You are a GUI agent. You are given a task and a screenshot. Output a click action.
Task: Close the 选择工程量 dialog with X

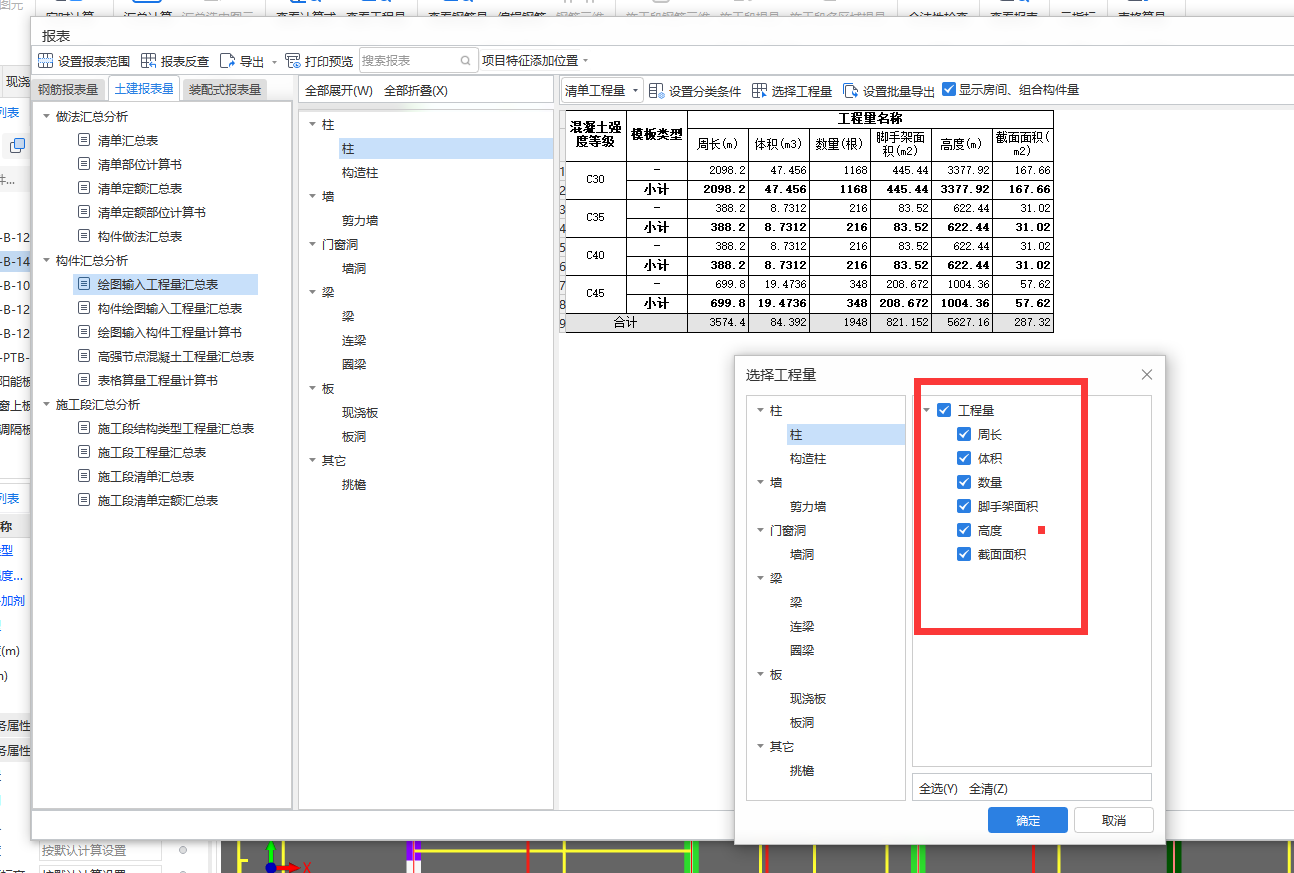(x=1147, y=375)
